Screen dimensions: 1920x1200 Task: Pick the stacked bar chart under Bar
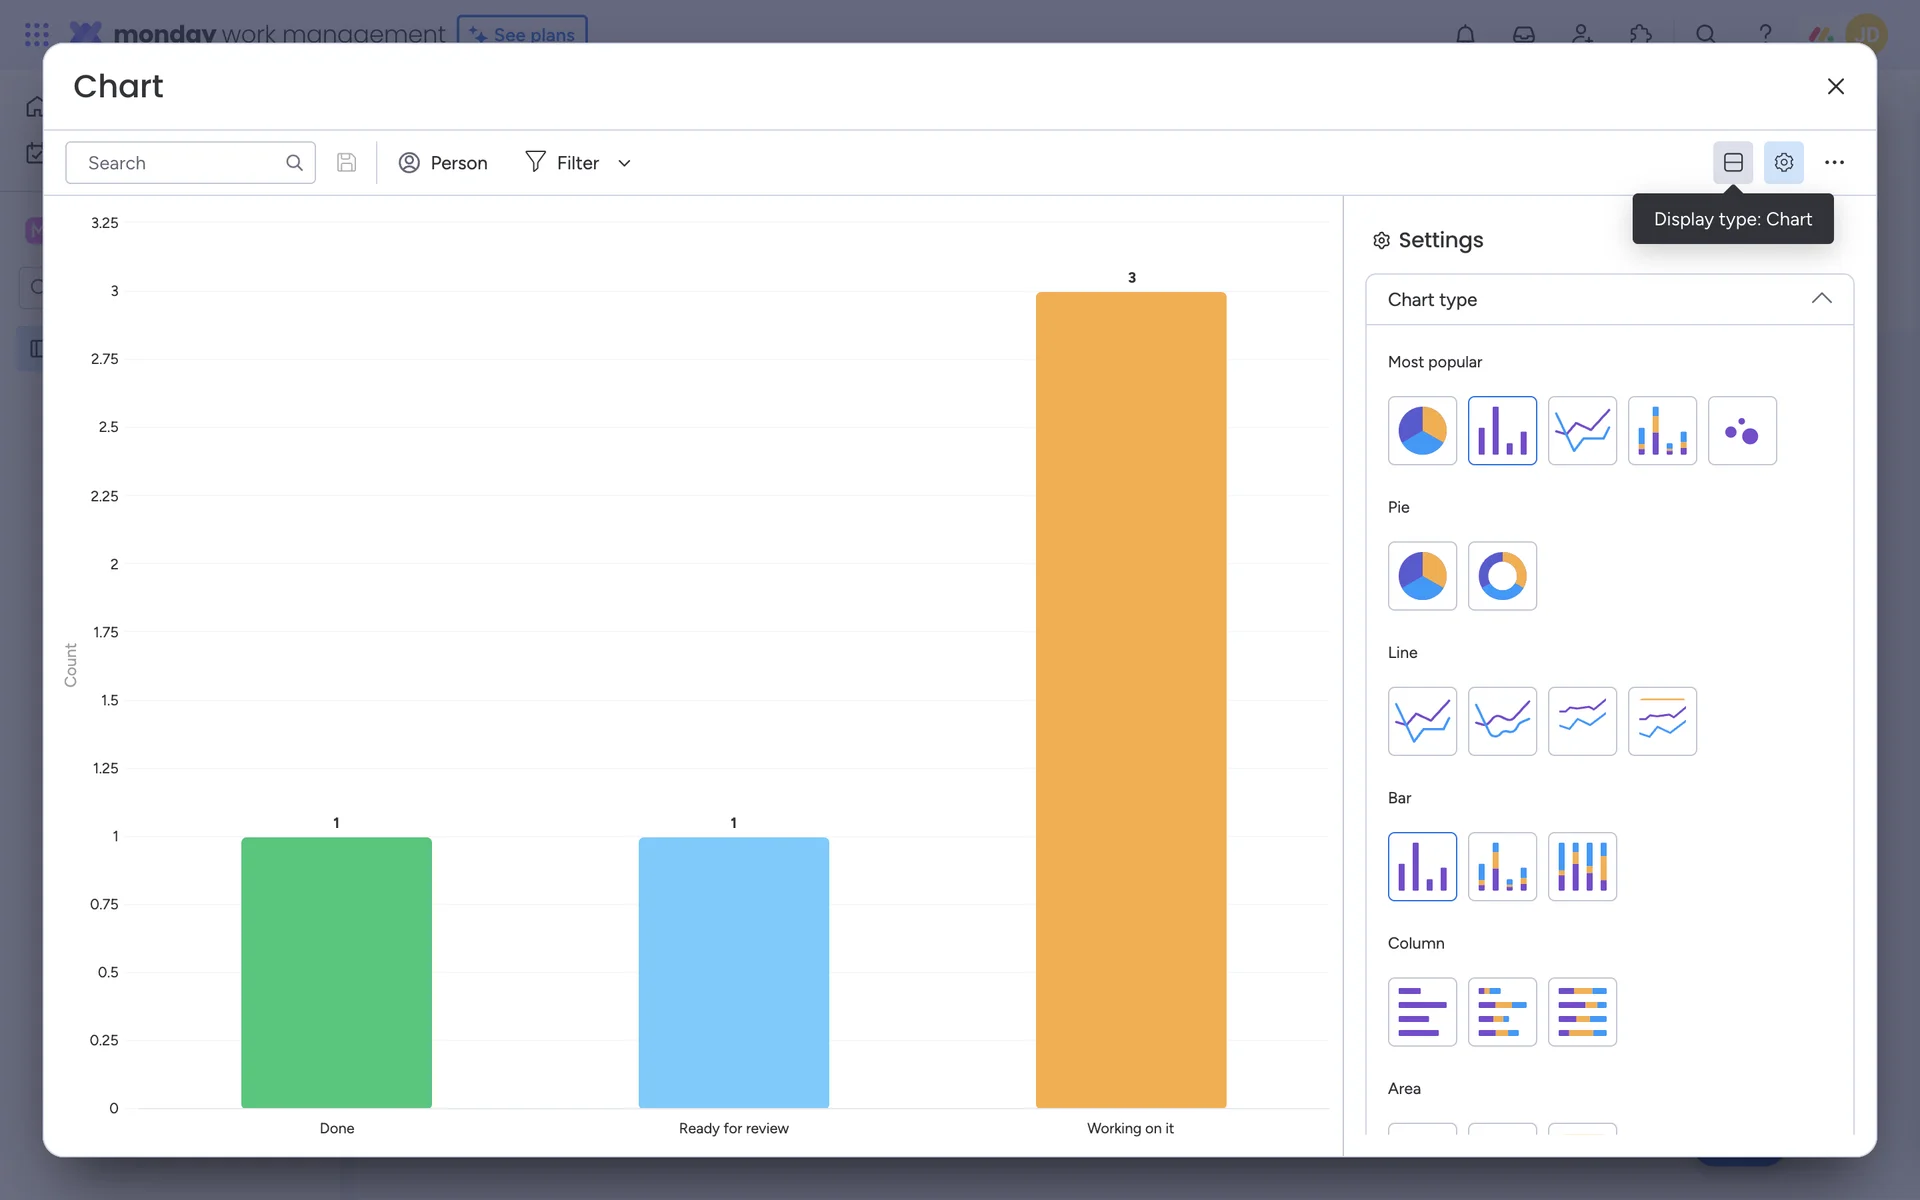click(x=1502, y=867)
